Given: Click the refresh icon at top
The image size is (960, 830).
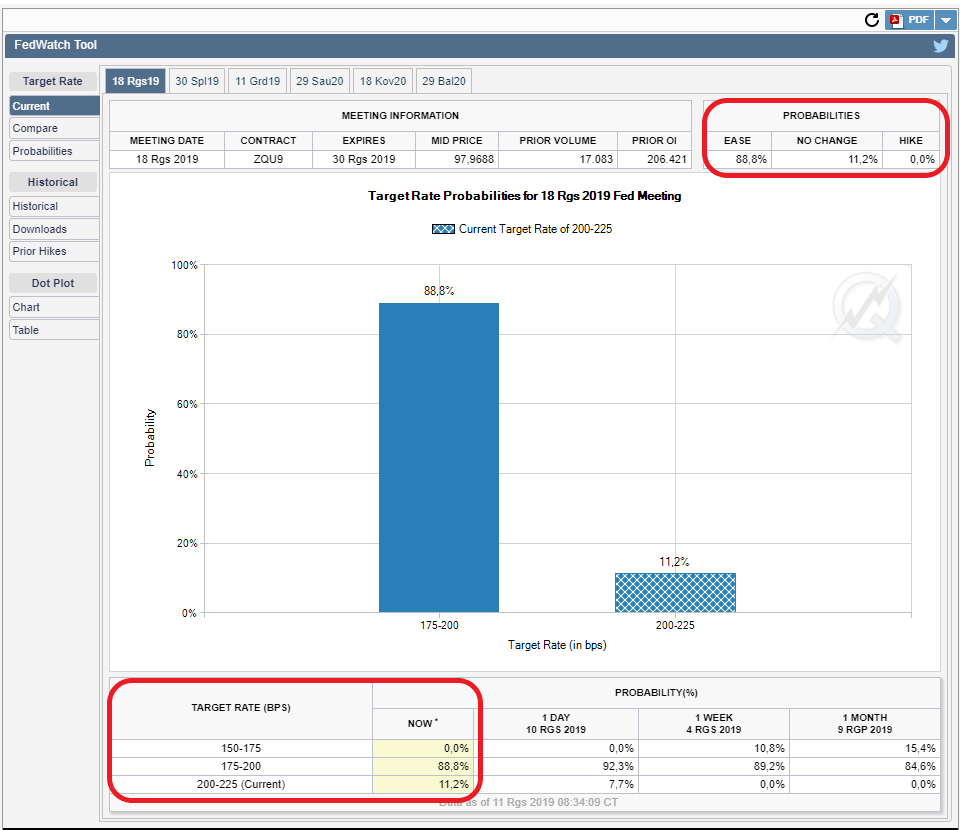Looking at the screenshot, I should pos(871,20).
